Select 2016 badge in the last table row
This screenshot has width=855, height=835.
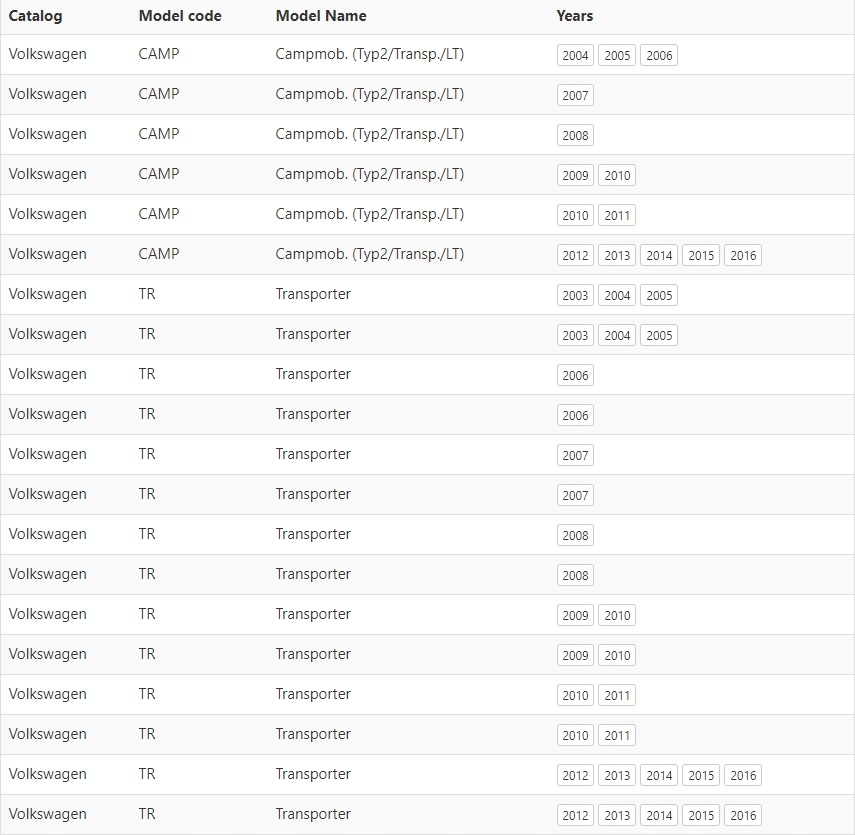(x=743, y=816)
